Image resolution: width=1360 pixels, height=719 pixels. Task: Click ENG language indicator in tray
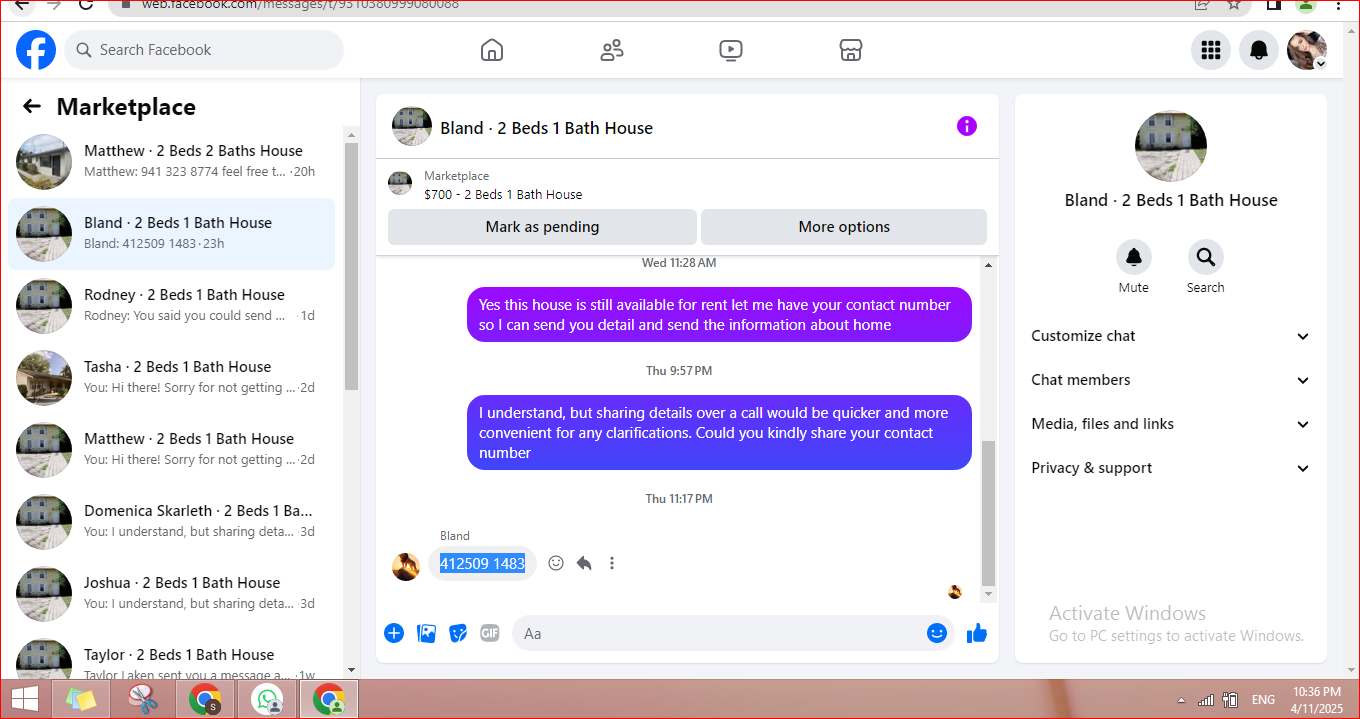point(1263,700)
